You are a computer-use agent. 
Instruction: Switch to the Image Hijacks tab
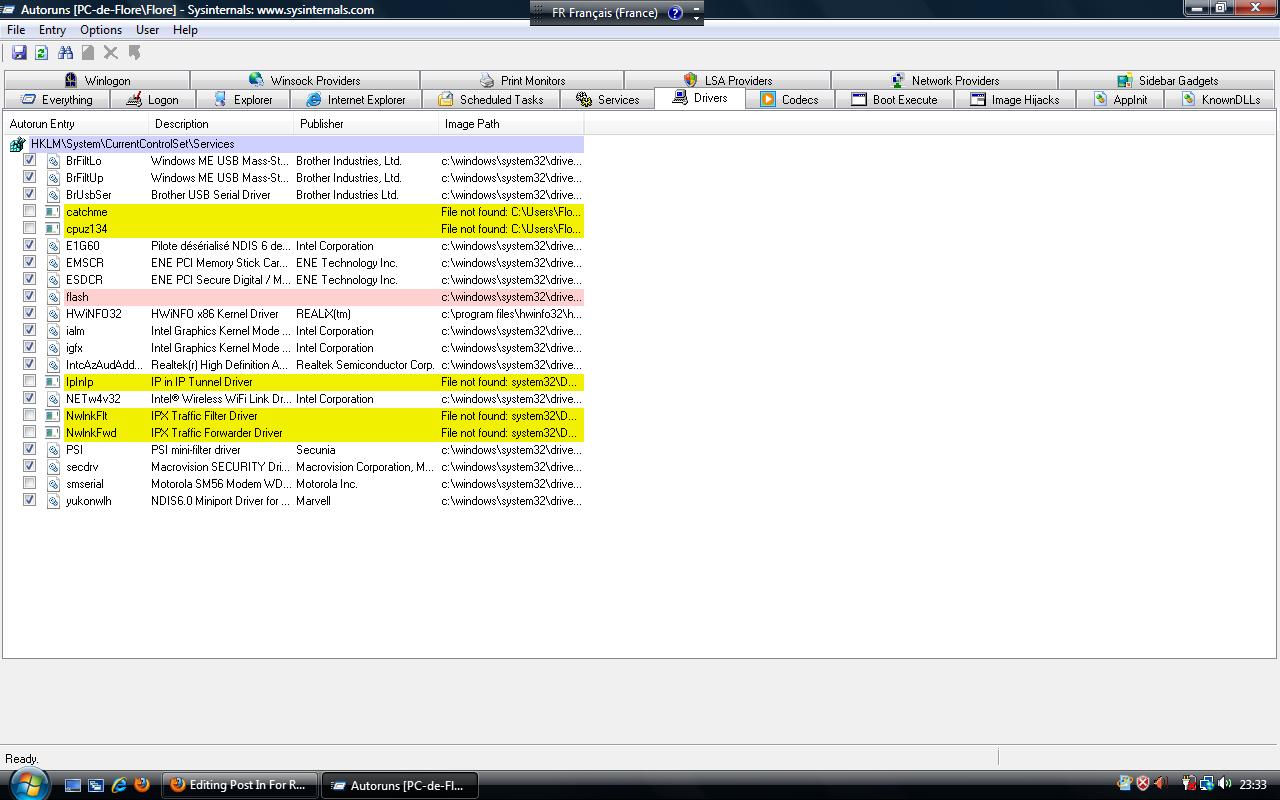1015,100
